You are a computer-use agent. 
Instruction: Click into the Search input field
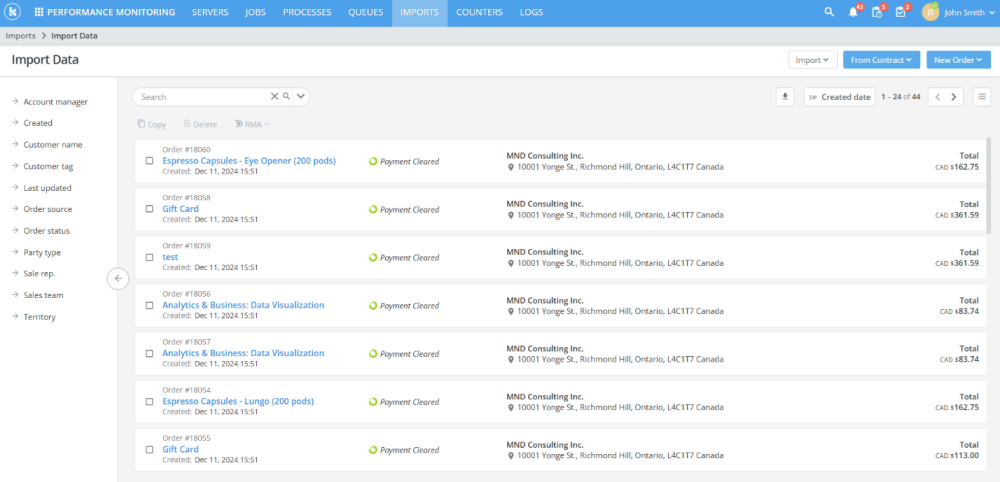[203, 97]
